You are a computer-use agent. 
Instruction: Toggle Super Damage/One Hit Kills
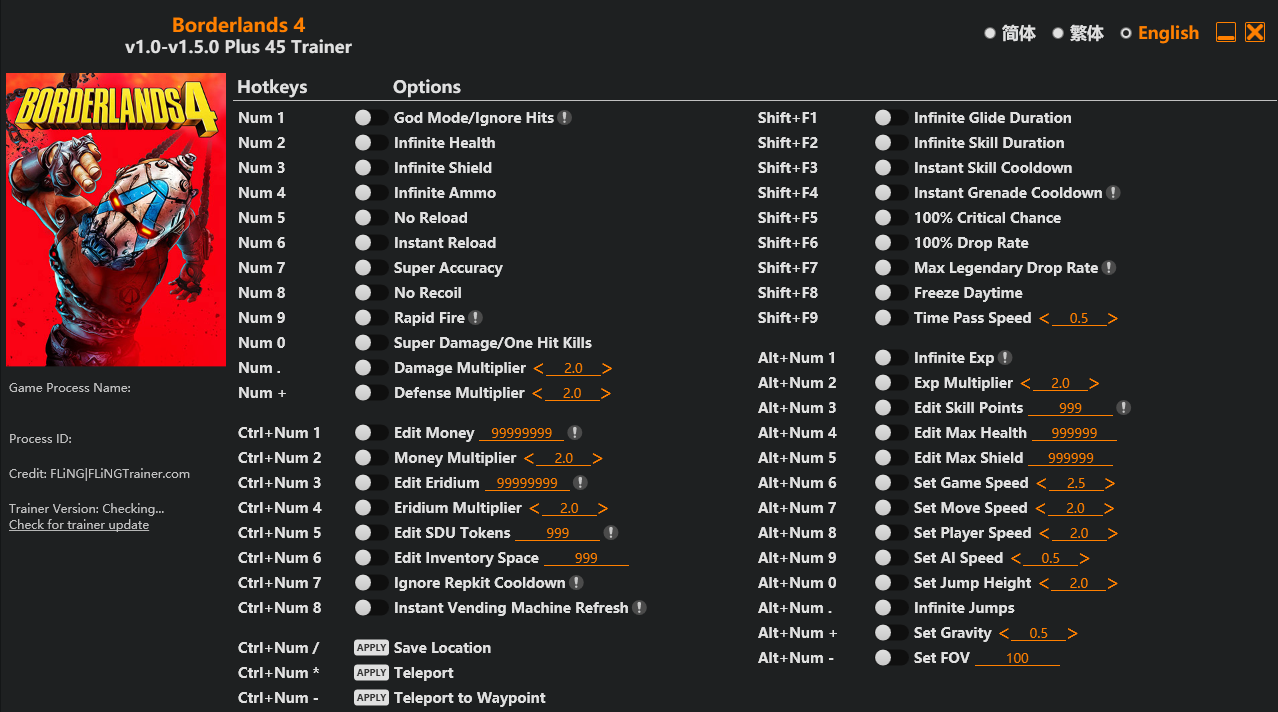point(371,343)
